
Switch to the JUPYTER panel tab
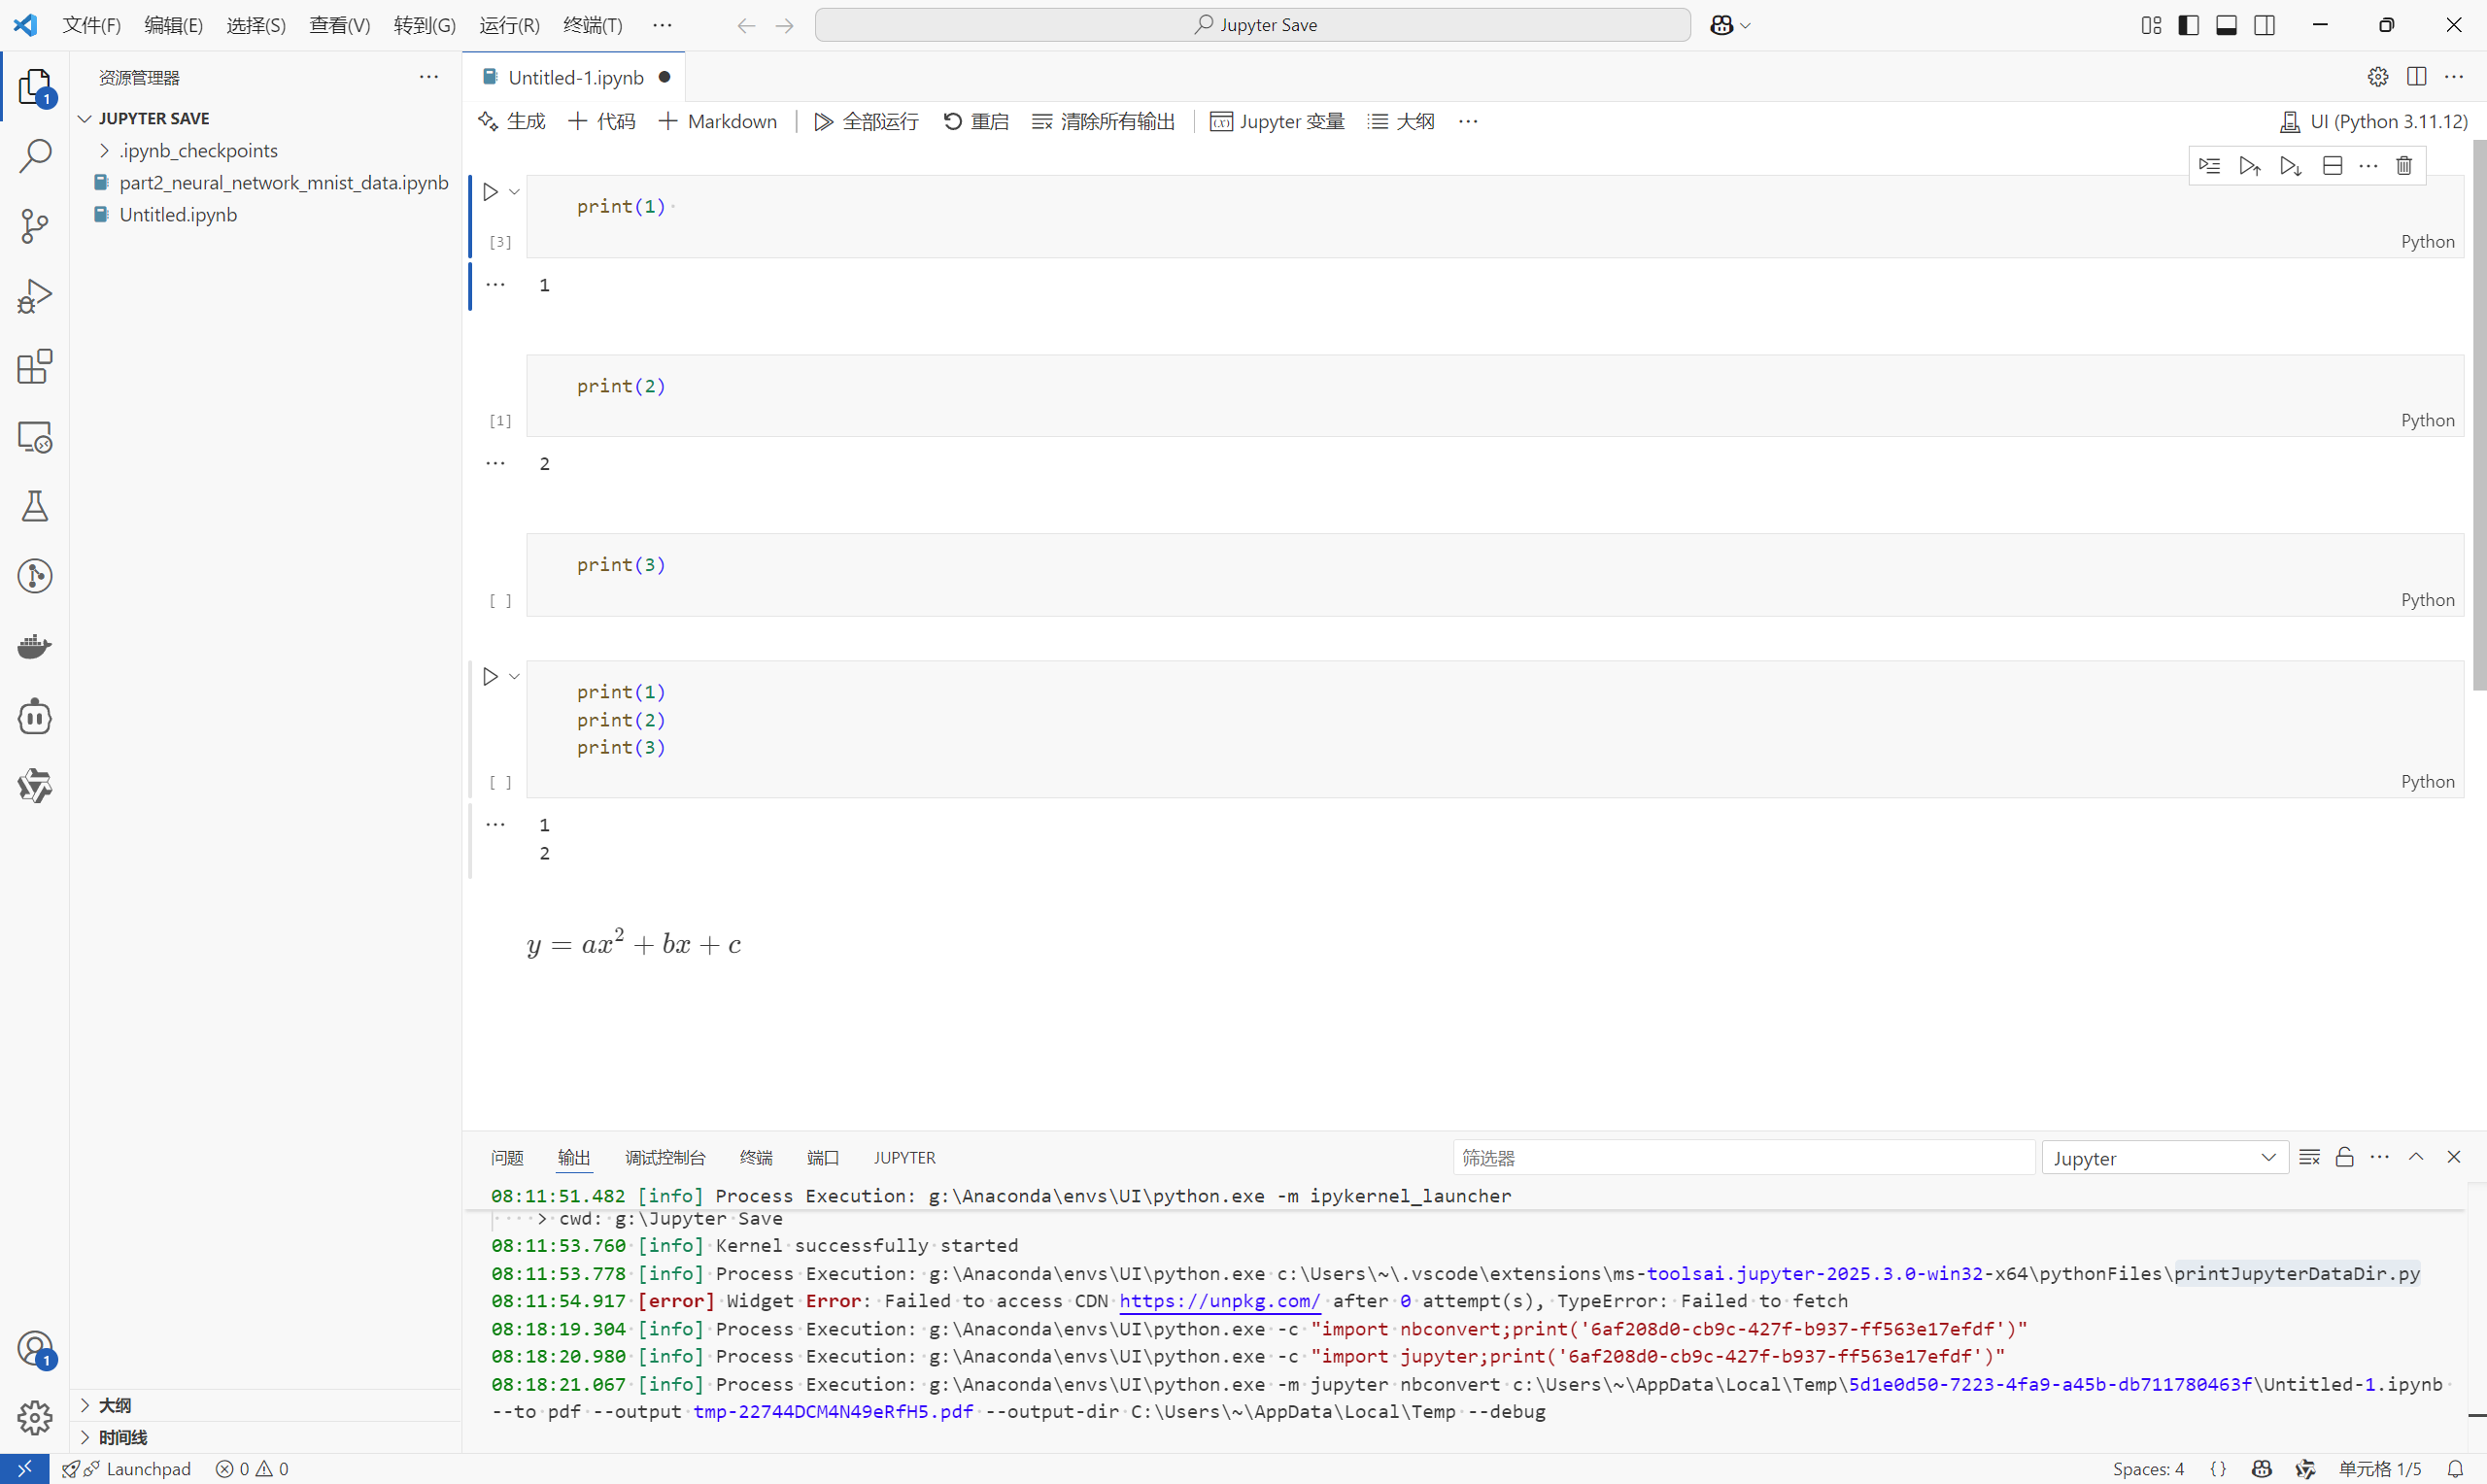(x=904, y=1157)
